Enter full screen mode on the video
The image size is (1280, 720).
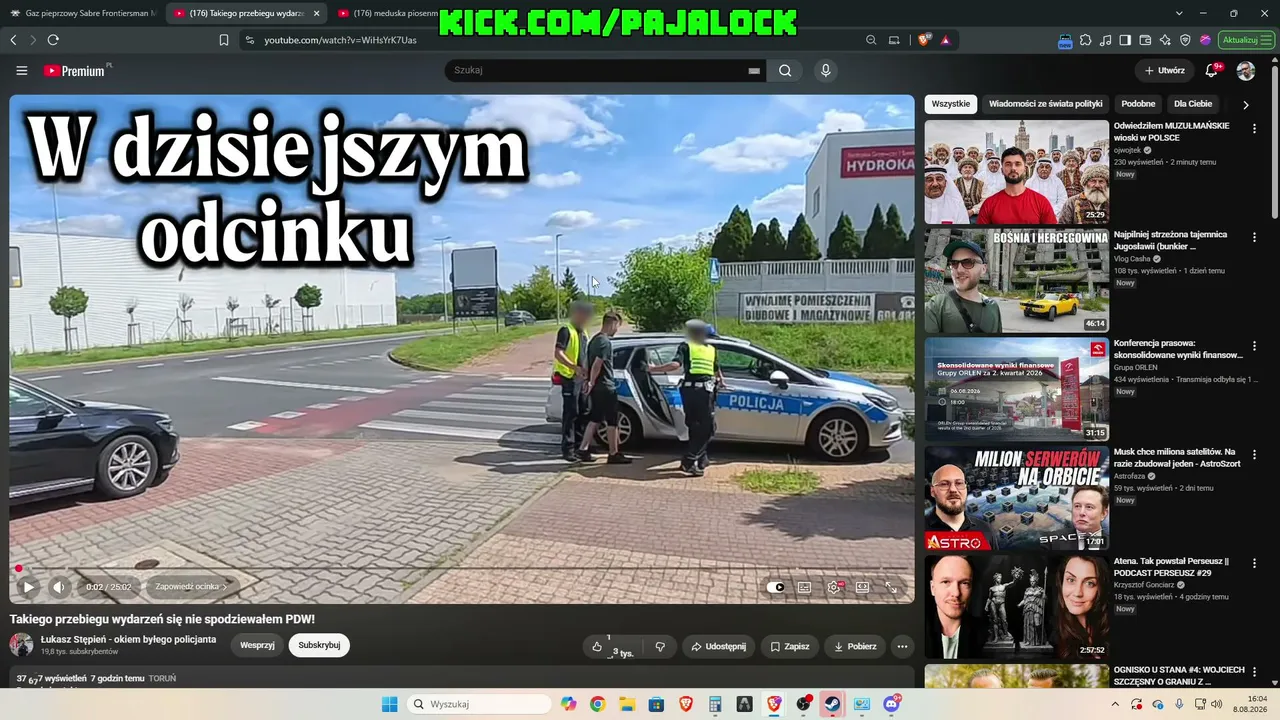point(891,587)
